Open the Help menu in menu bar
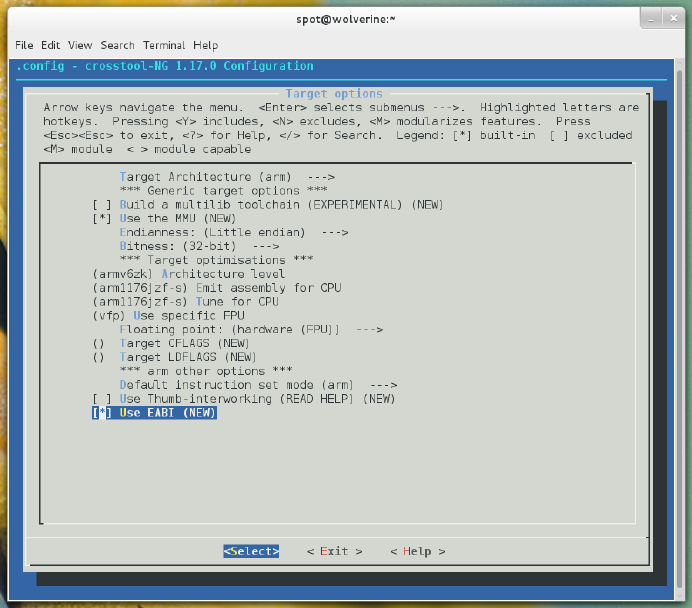692x608 pixels. click(206, 45)
